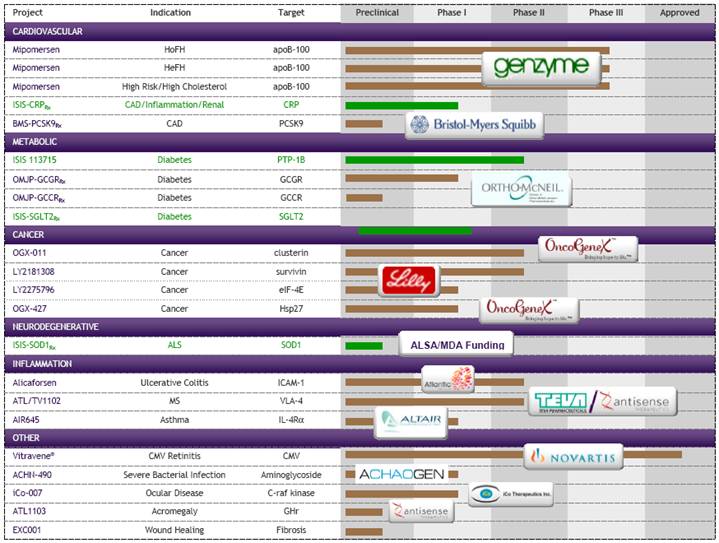Select the CARDIOVASCULAR section header
This screenshot has height=543, width=719.
[360, 32]
